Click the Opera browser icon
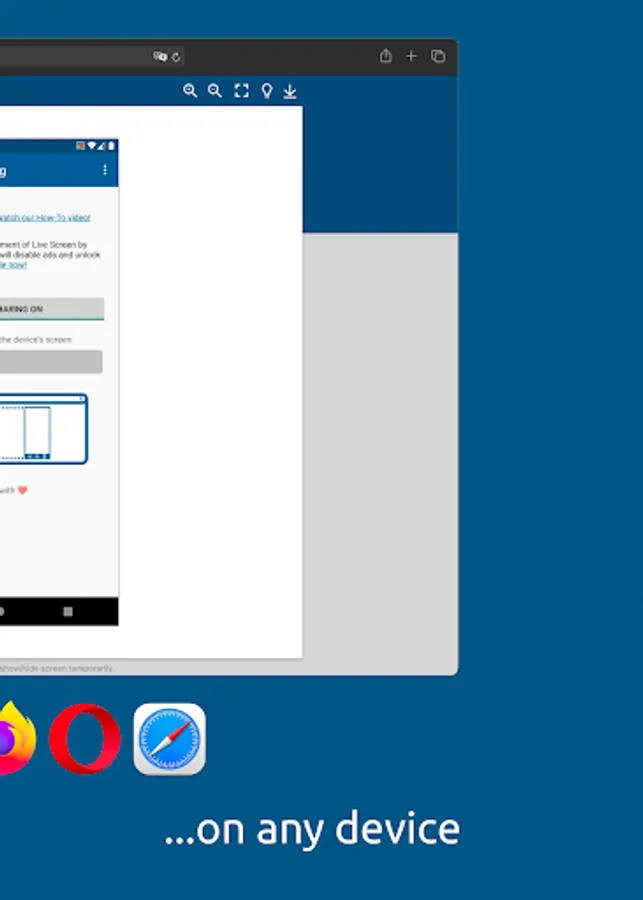This screenshot has width=643, height=900. coord(85,739)
